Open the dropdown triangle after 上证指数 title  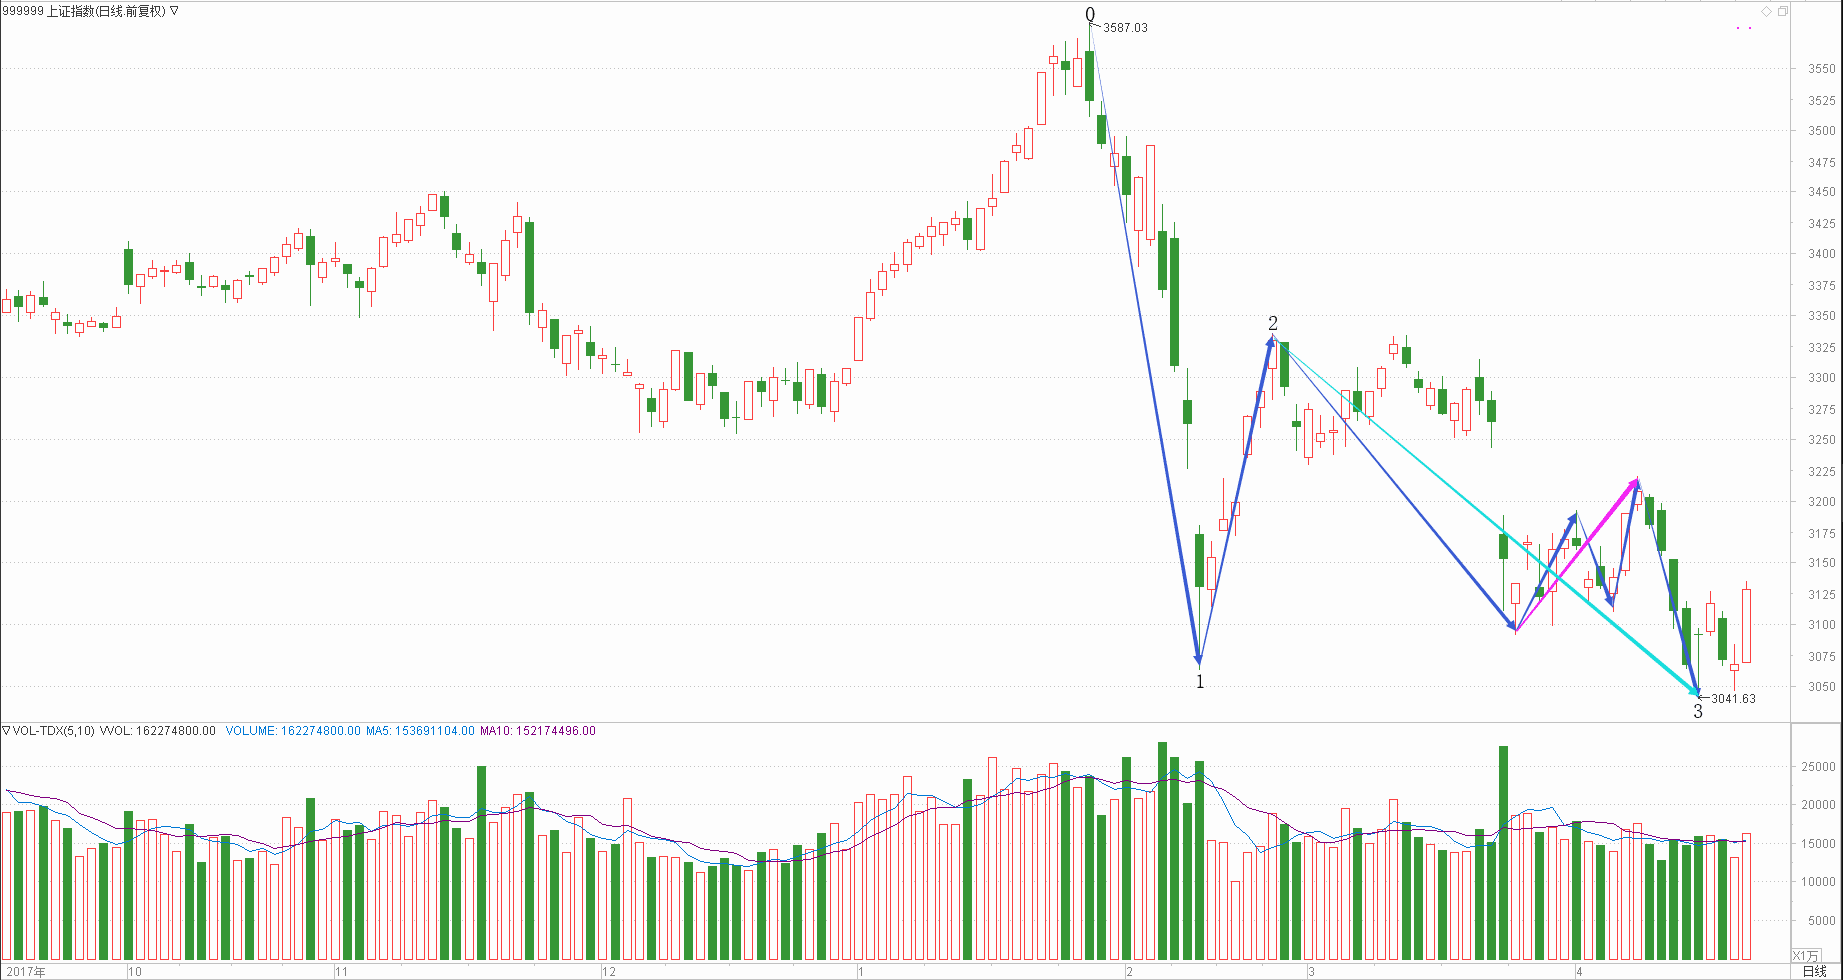point(174,11)
